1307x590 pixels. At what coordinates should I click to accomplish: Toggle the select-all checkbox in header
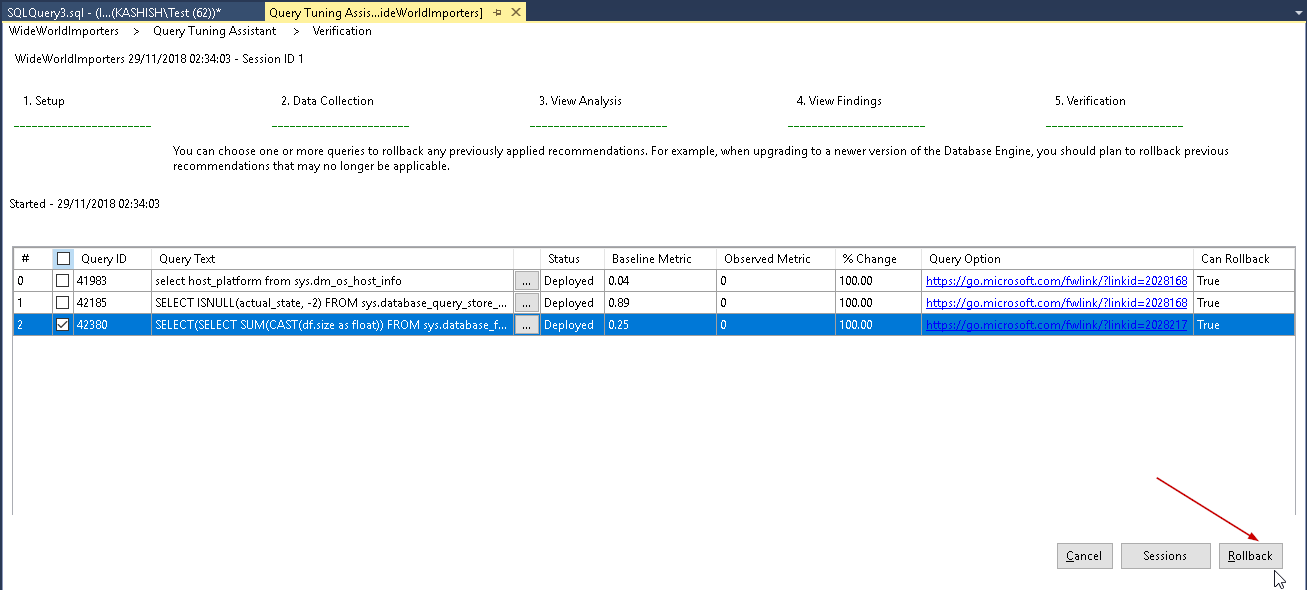pos(63,259)
